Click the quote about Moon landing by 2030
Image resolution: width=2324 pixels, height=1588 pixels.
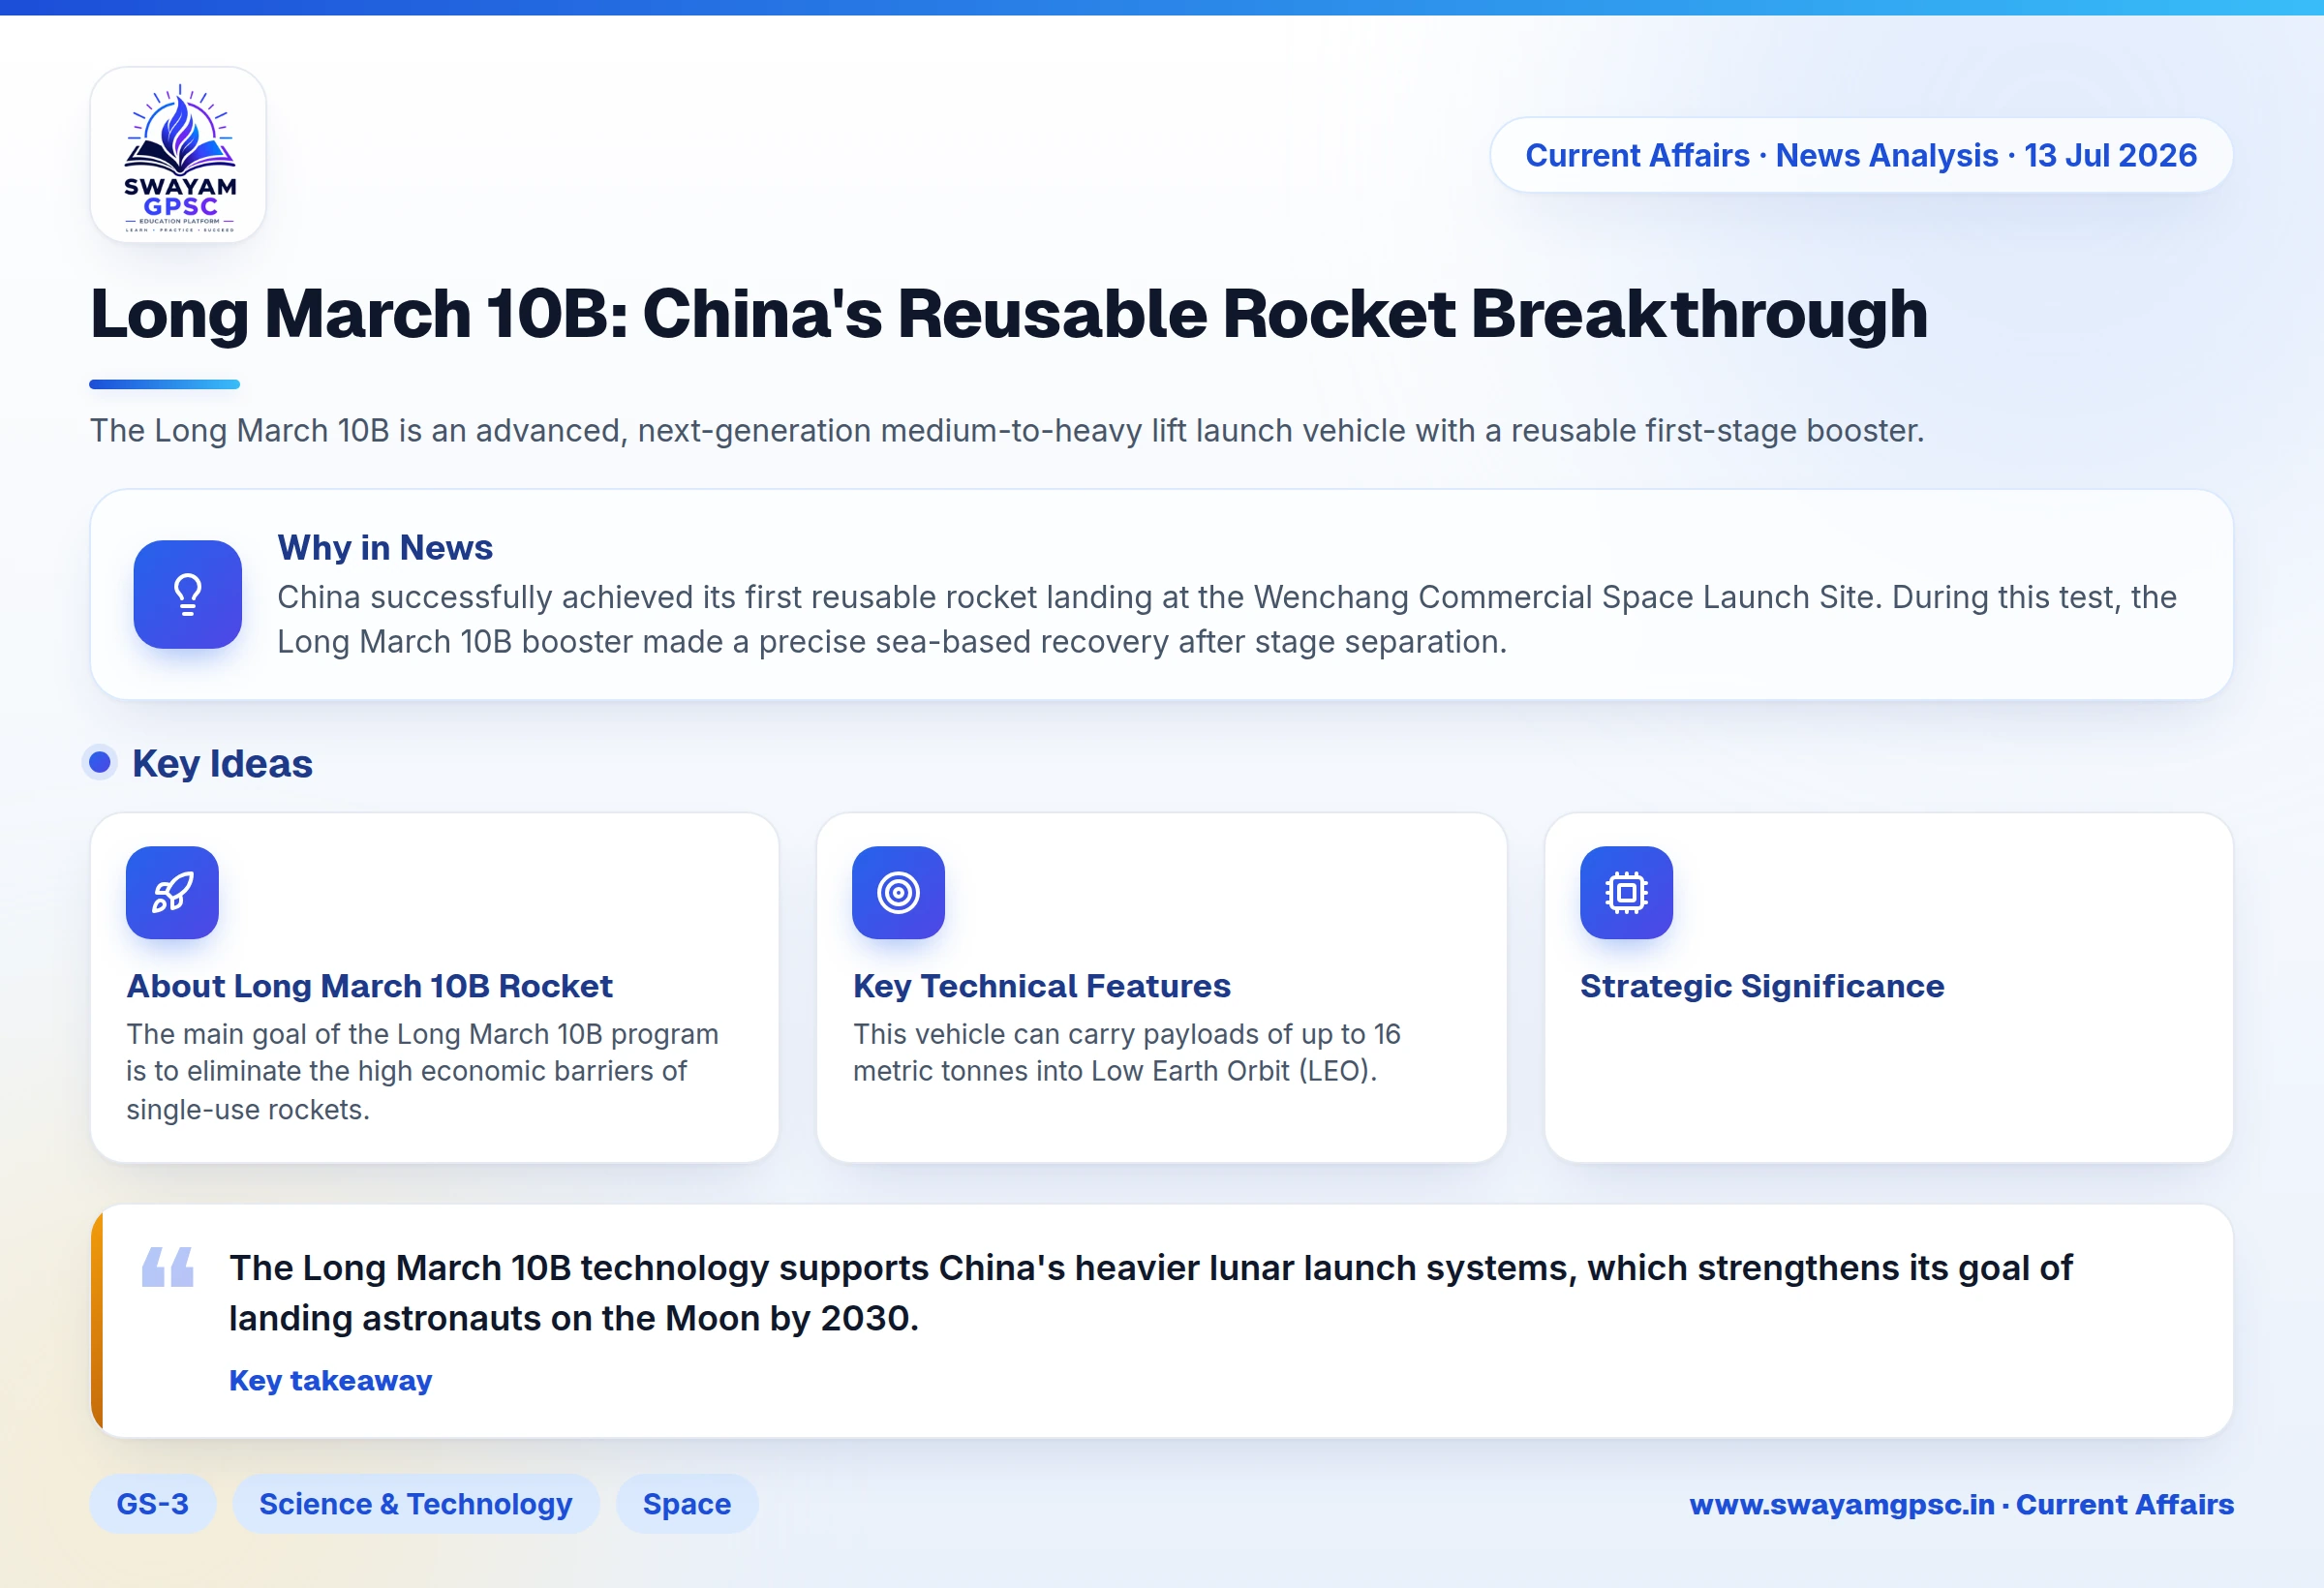(1150, 1293)
